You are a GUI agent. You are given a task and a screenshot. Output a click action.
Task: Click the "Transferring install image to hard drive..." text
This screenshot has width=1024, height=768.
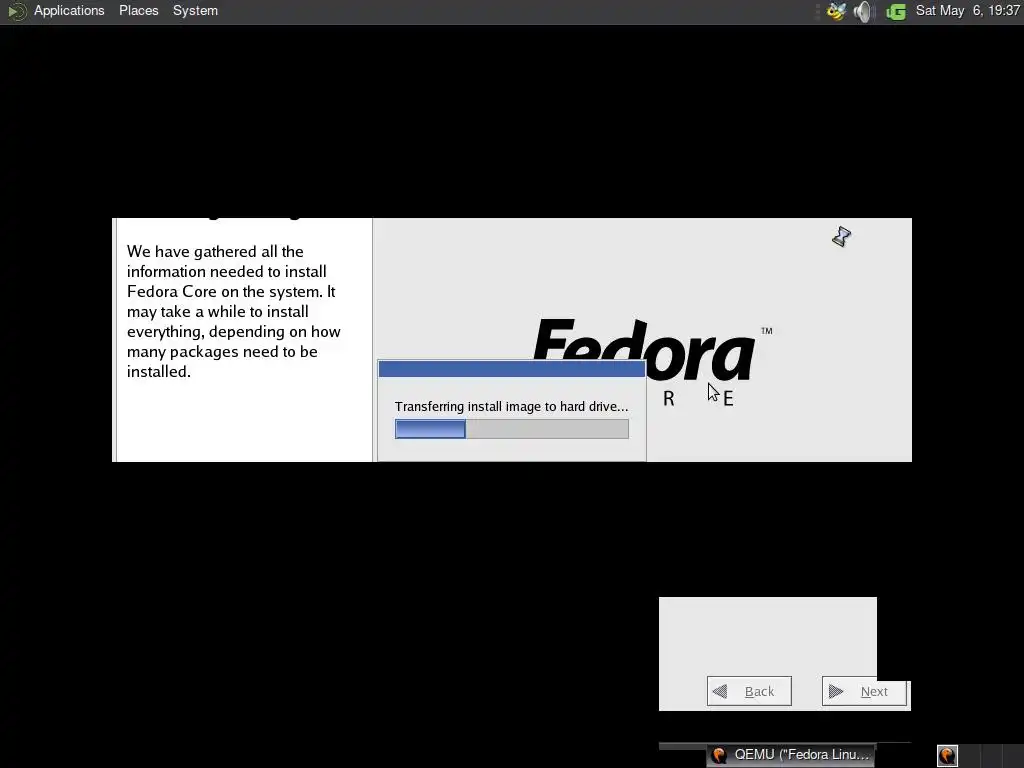point(511,406)
